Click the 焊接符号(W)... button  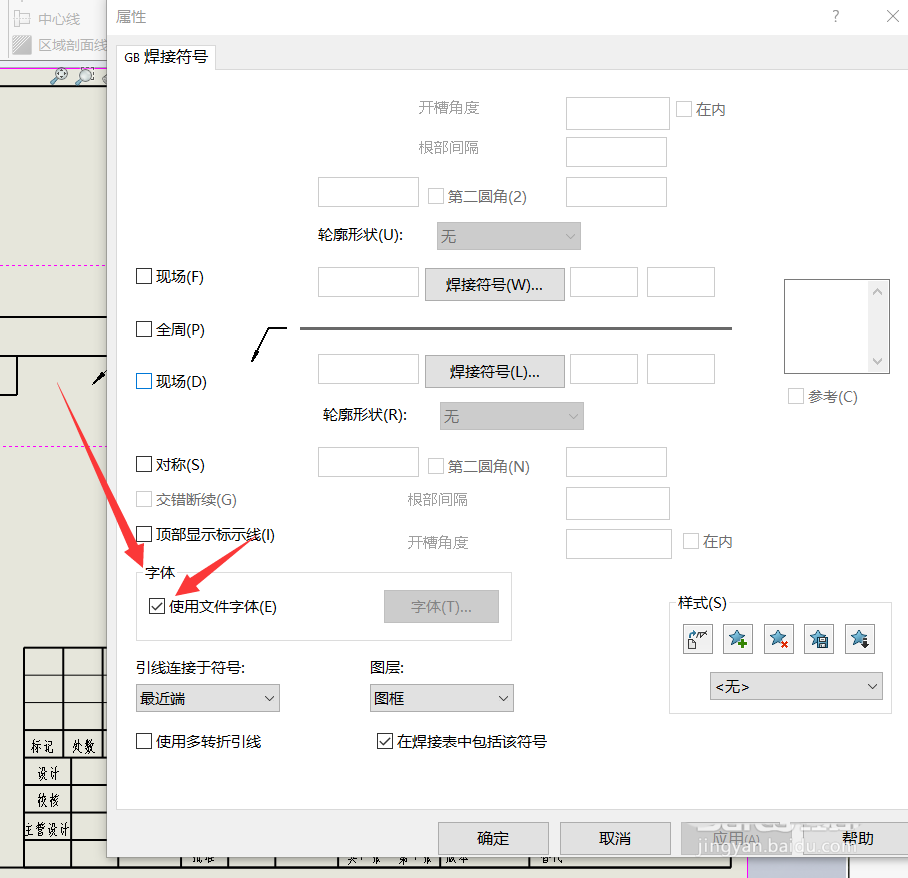pyautogui.click(x=495, y=284)
